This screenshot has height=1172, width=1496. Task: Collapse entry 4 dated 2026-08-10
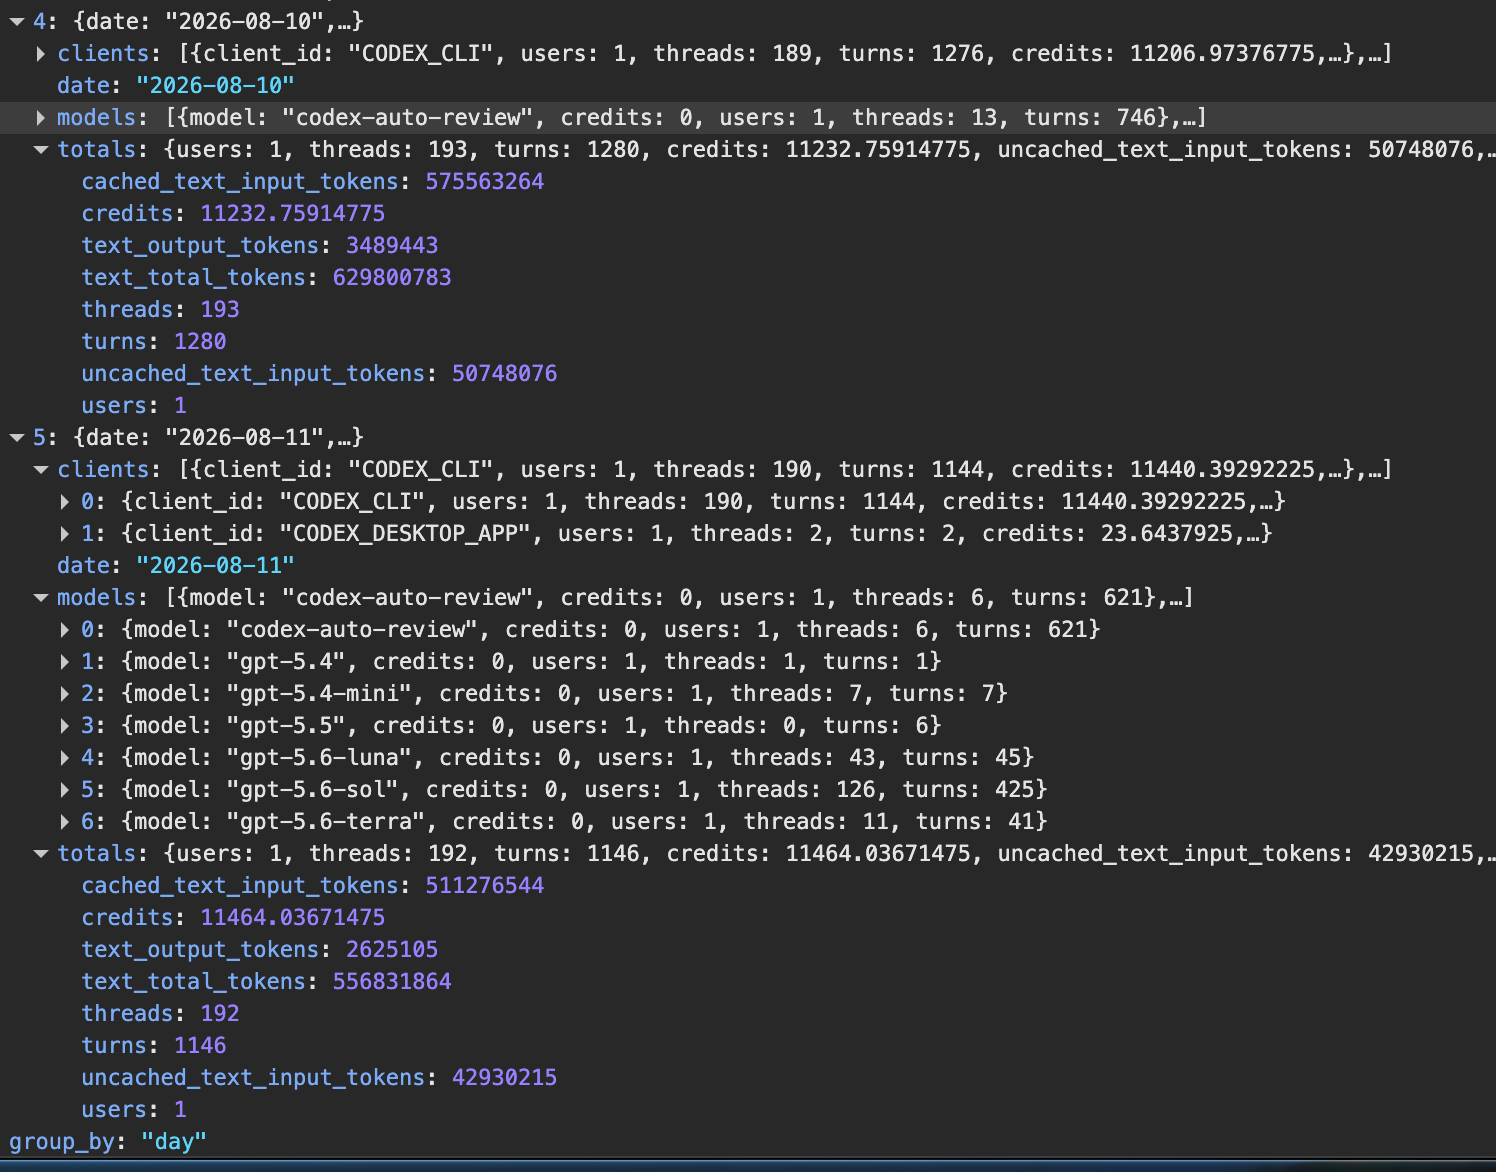[x=17, y=21]
